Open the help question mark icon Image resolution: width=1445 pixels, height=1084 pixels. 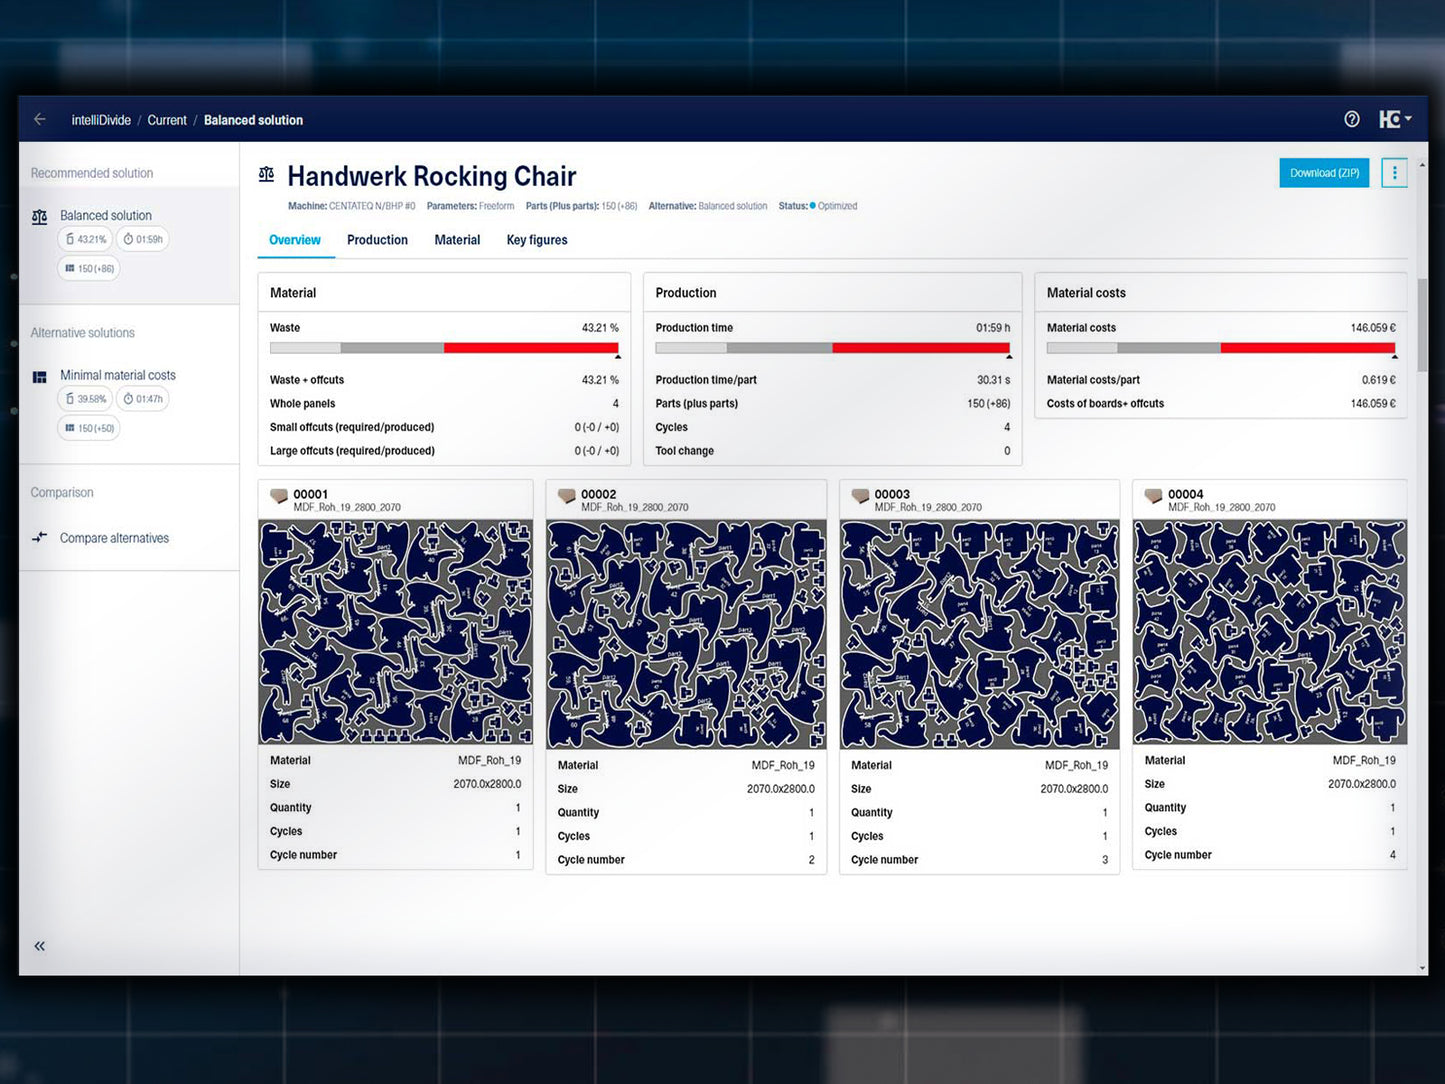click(x=1351, y=119)
